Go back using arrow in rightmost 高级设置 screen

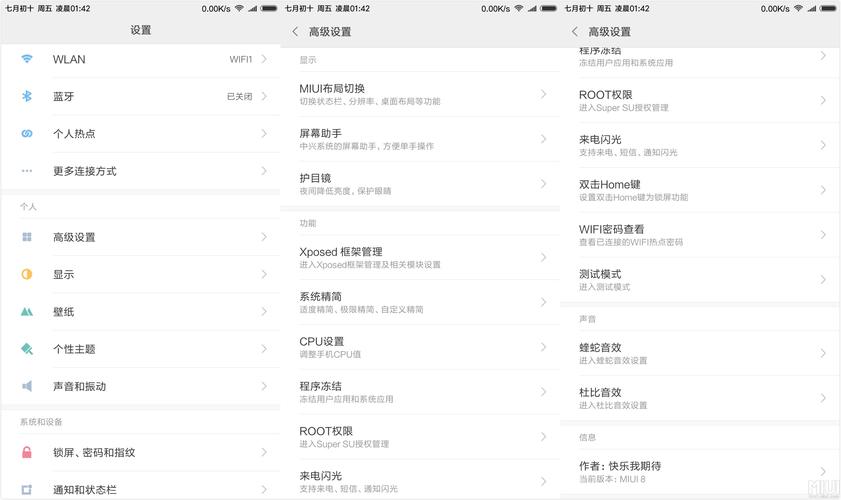pyautogui.click(x=575, y=32)
